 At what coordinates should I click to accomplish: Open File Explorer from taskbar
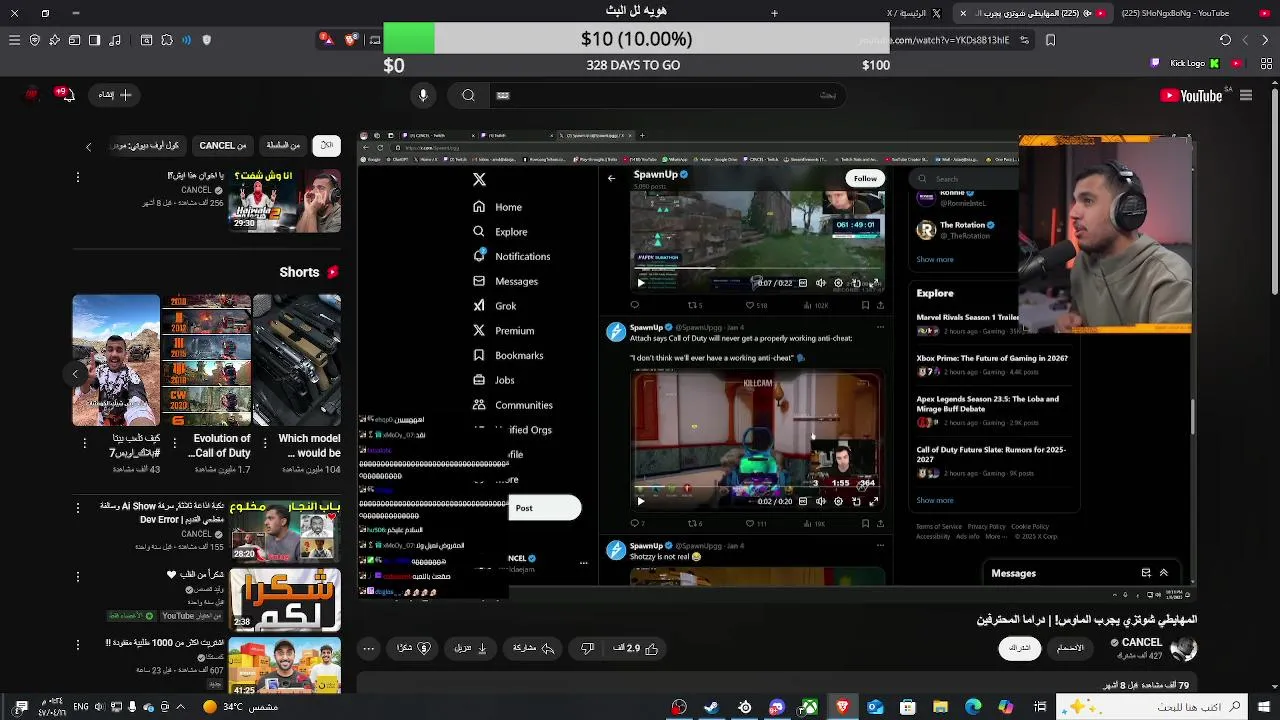(940, 707)
